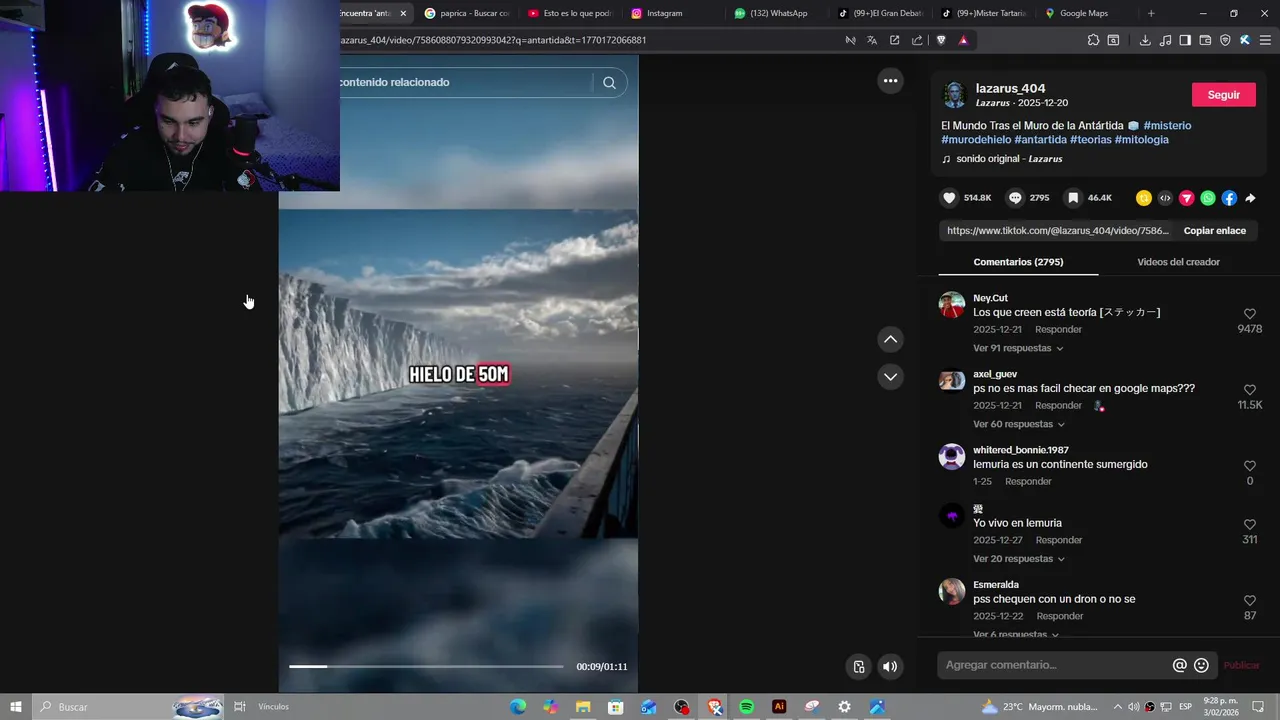
Task: Open the #antartida hashtag
Action: (x=1040, y=140)
